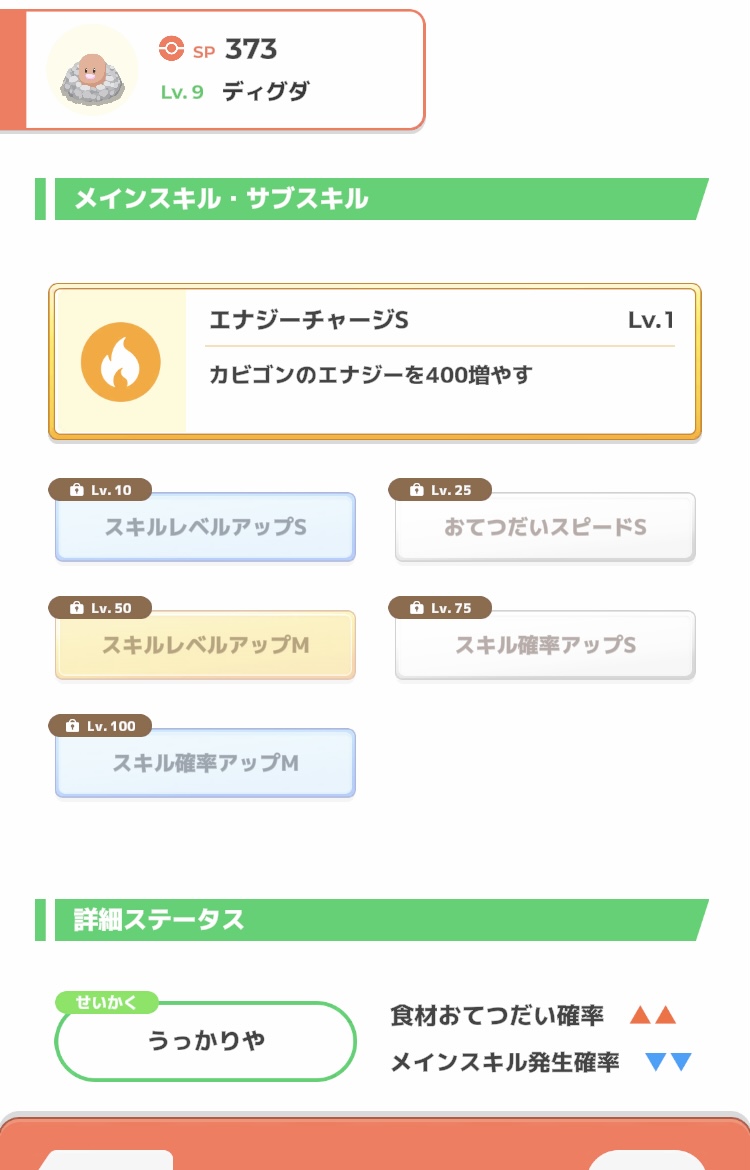
Task: Tap the うっかりや nature box
Action: pos(206,1041)
